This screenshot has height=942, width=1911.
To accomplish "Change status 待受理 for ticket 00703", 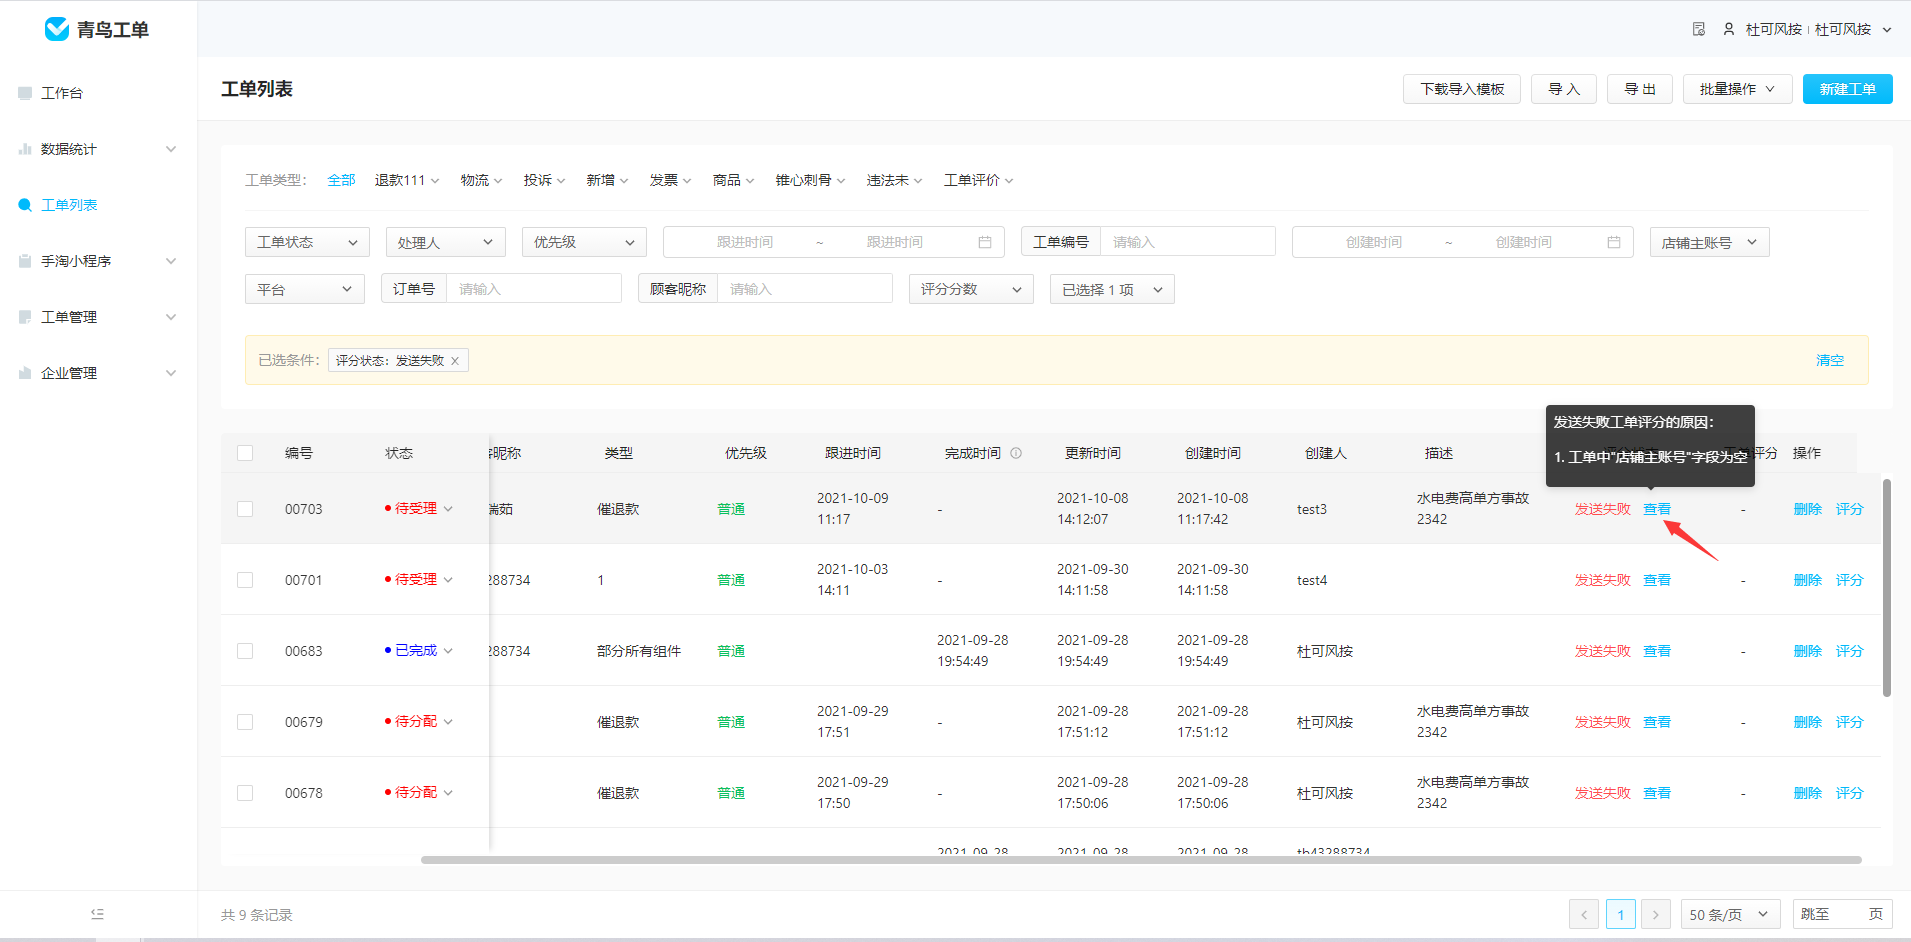I will coord(419,508).
